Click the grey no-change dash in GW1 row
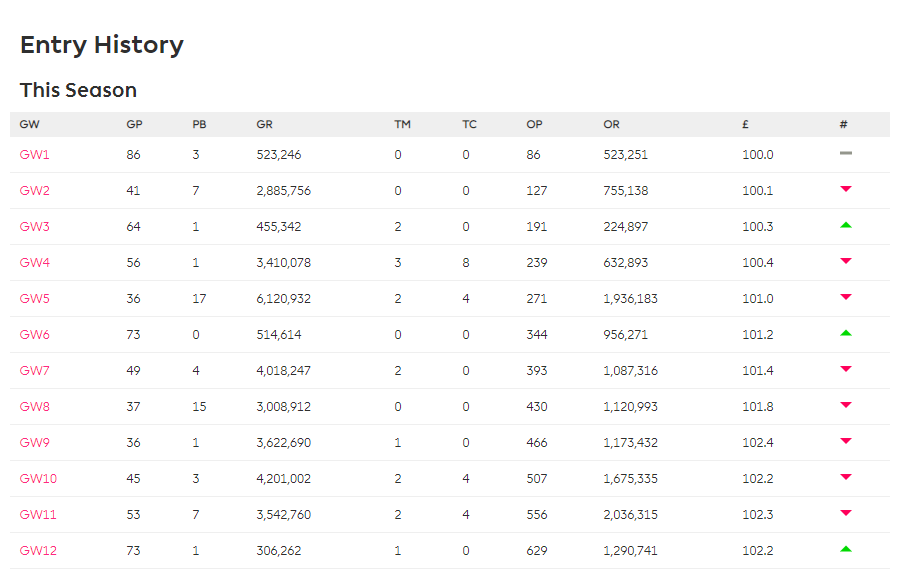Screen dimensions: 904x584 pyautogui.click(x=845, y=153)
